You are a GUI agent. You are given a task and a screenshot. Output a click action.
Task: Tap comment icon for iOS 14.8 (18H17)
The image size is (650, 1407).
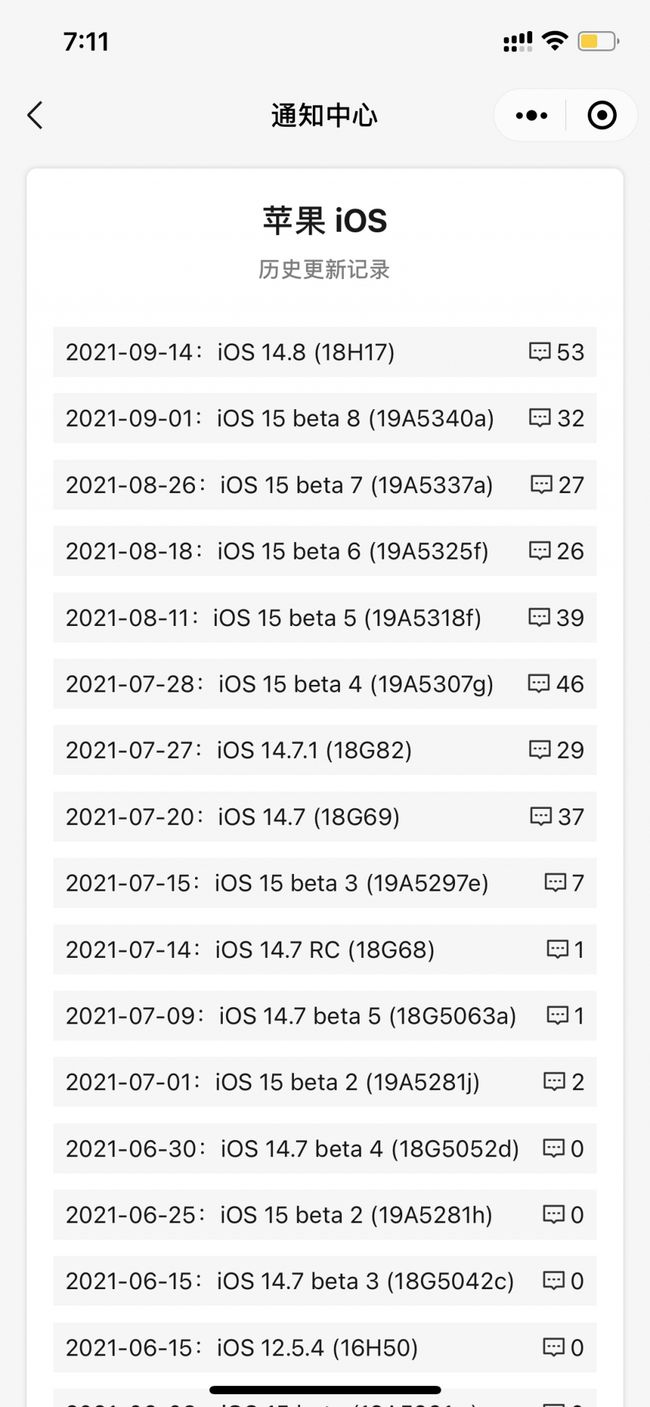tap(540, 352)
